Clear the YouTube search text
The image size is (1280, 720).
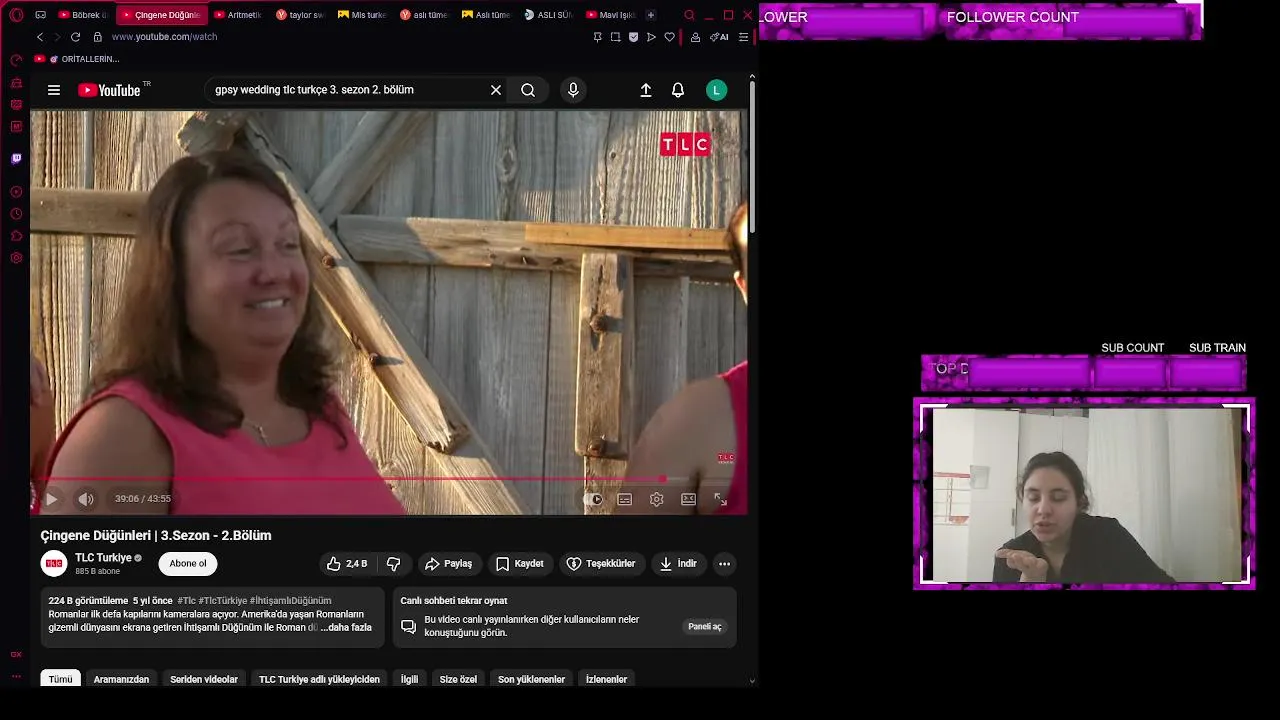tap(496, 90)
